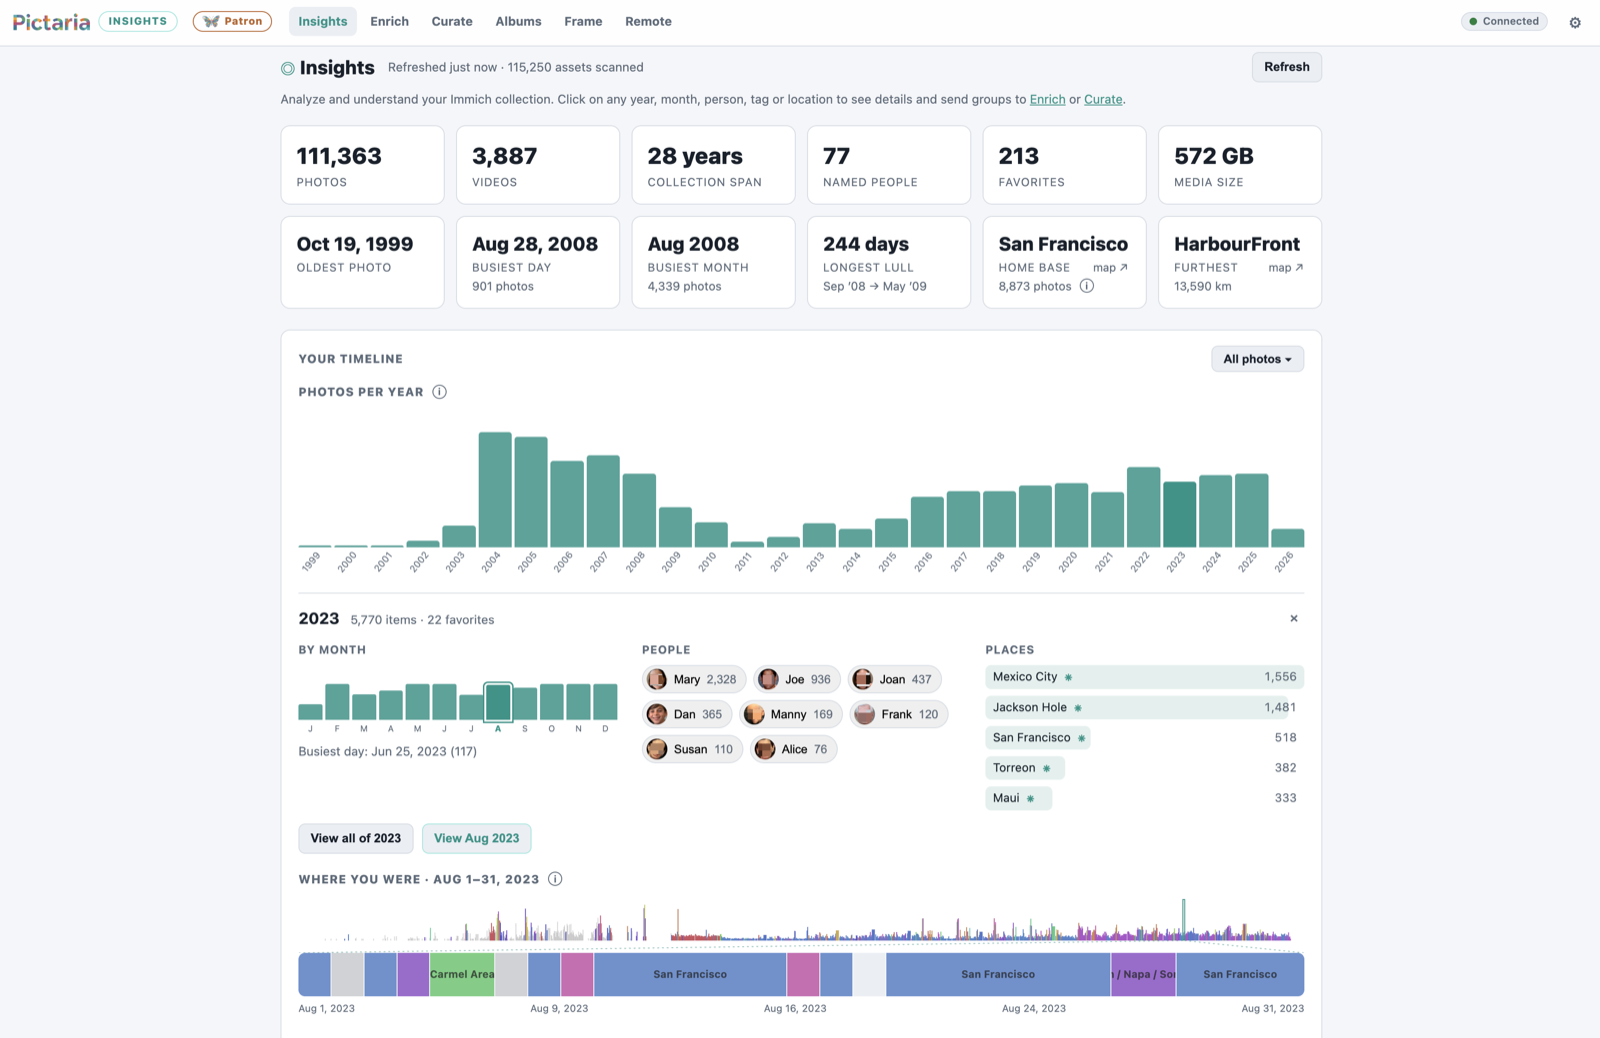Screen dimensions: 1600x1038
Task: Open the Frame tab
Action: click(583, 21)
